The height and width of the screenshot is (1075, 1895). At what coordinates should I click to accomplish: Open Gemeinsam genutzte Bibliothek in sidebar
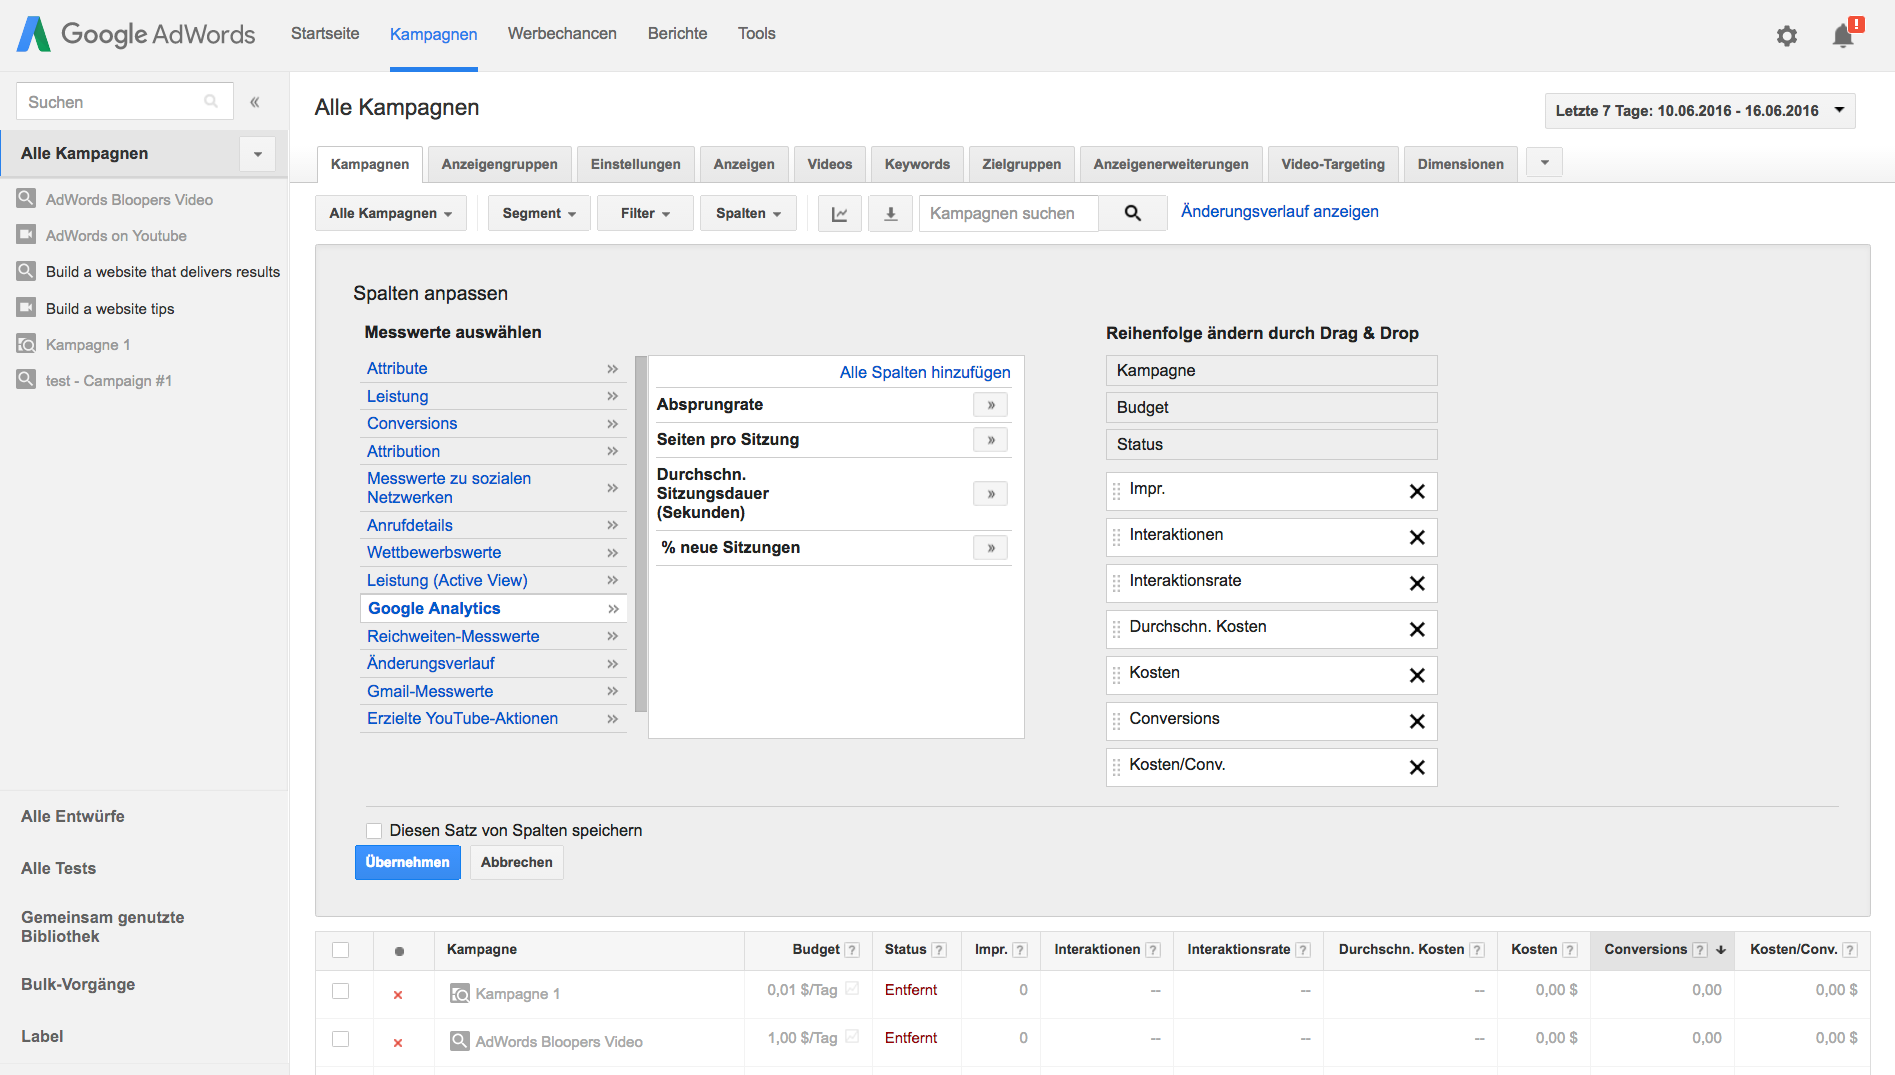tap(102, 927)
